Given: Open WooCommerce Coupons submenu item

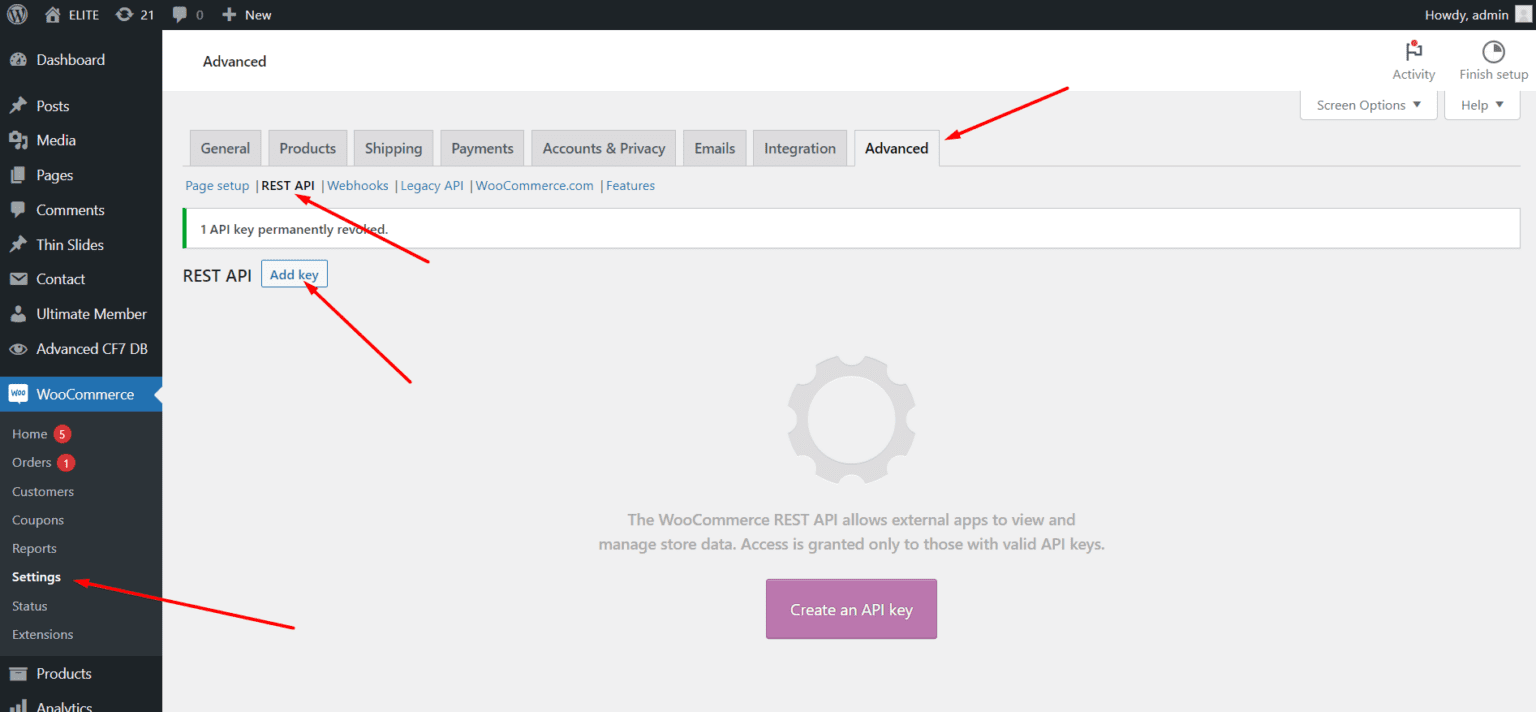Looking at the screenshot, I should (x=38, y=520).
